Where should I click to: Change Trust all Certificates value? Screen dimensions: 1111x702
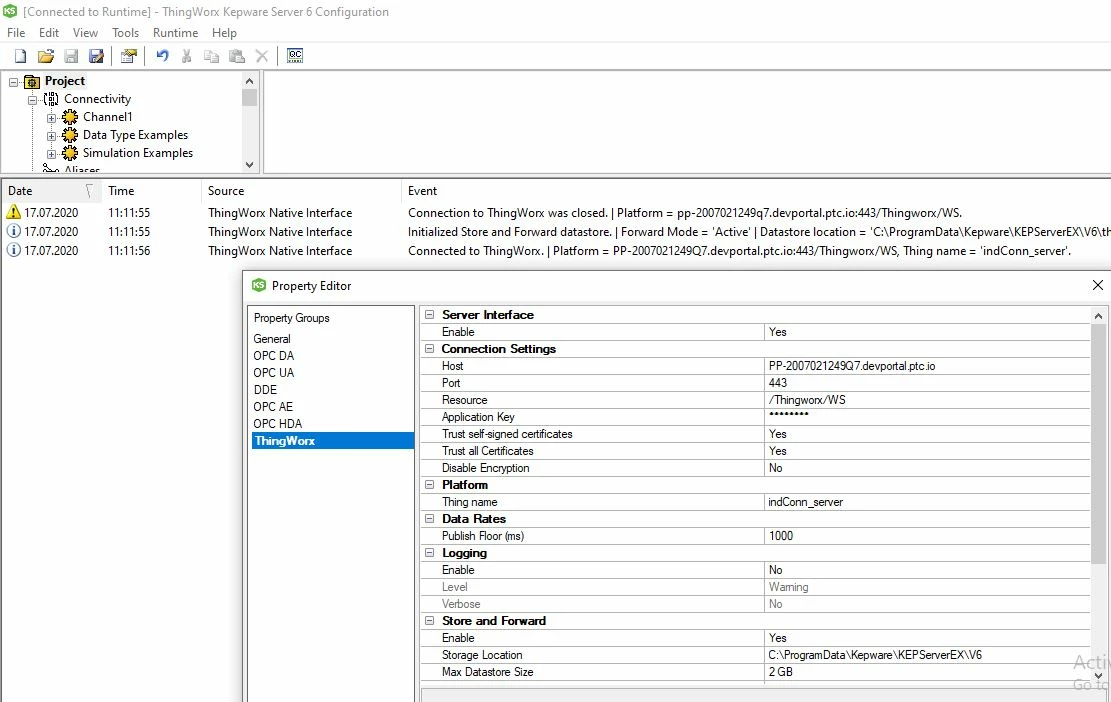click(x=927, y=451)
